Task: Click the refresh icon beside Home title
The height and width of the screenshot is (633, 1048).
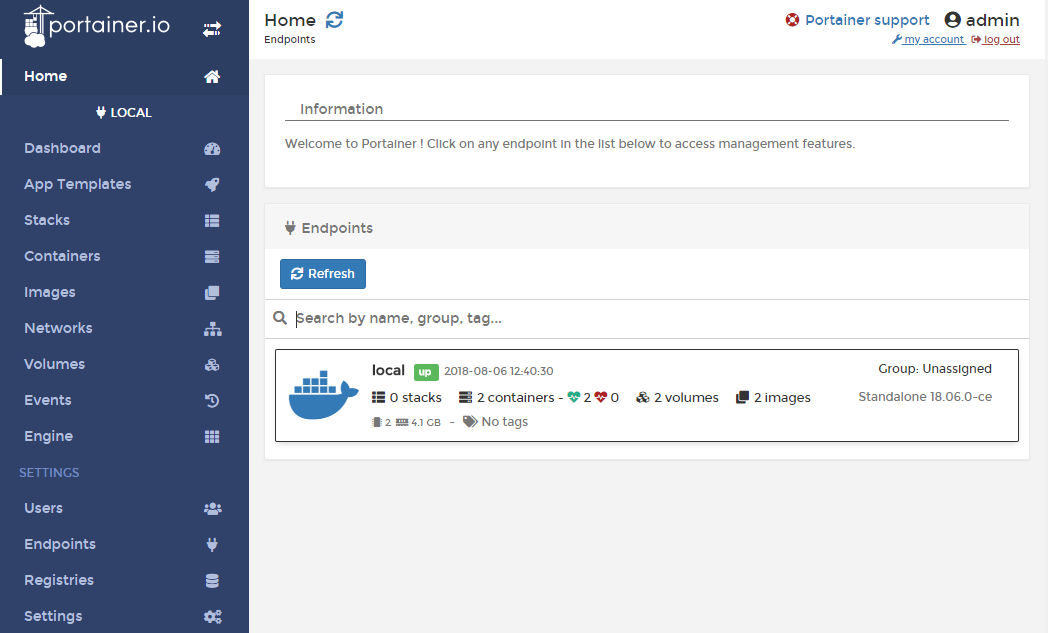Action: 334,20
